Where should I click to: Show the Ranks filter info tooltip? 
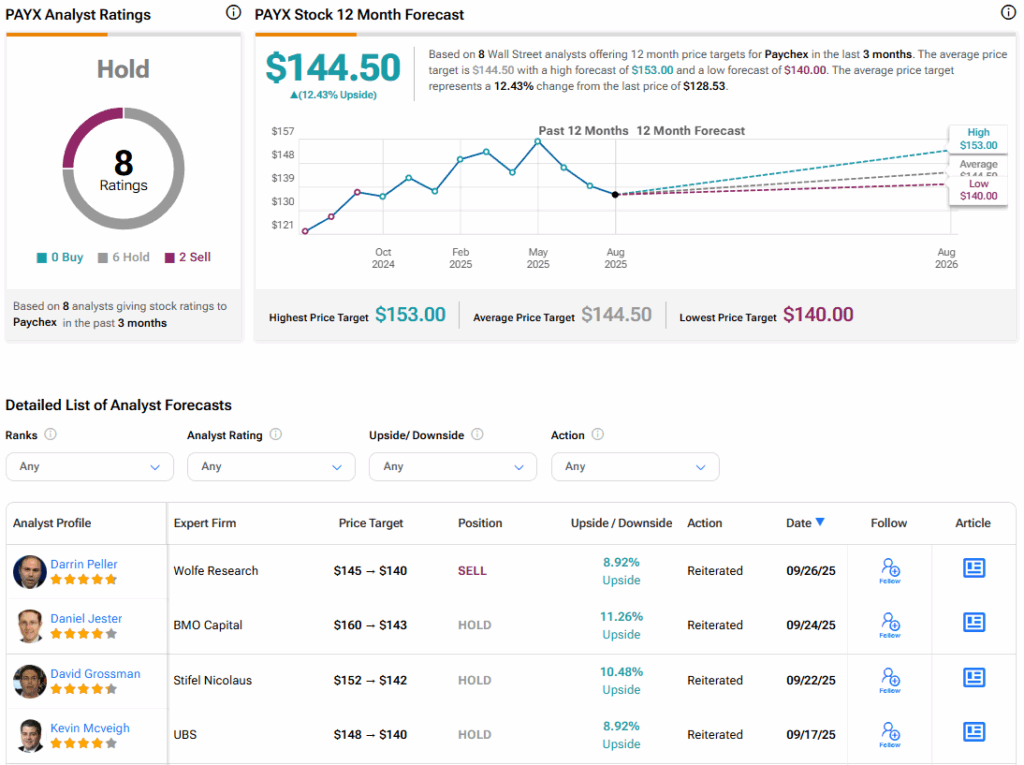pos(50,434)
